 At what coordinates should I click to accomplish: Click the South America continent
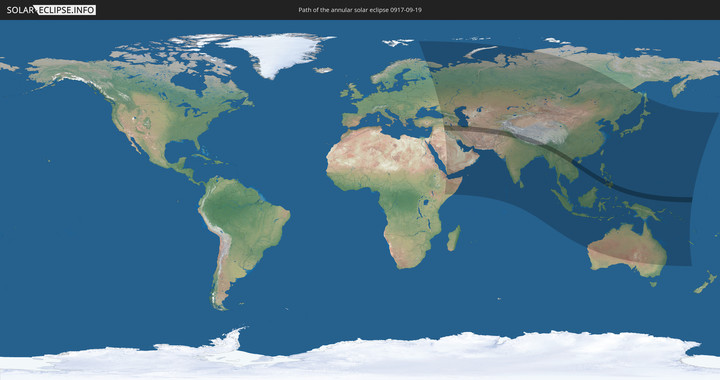pyautogui.click(x=239, y=229)
